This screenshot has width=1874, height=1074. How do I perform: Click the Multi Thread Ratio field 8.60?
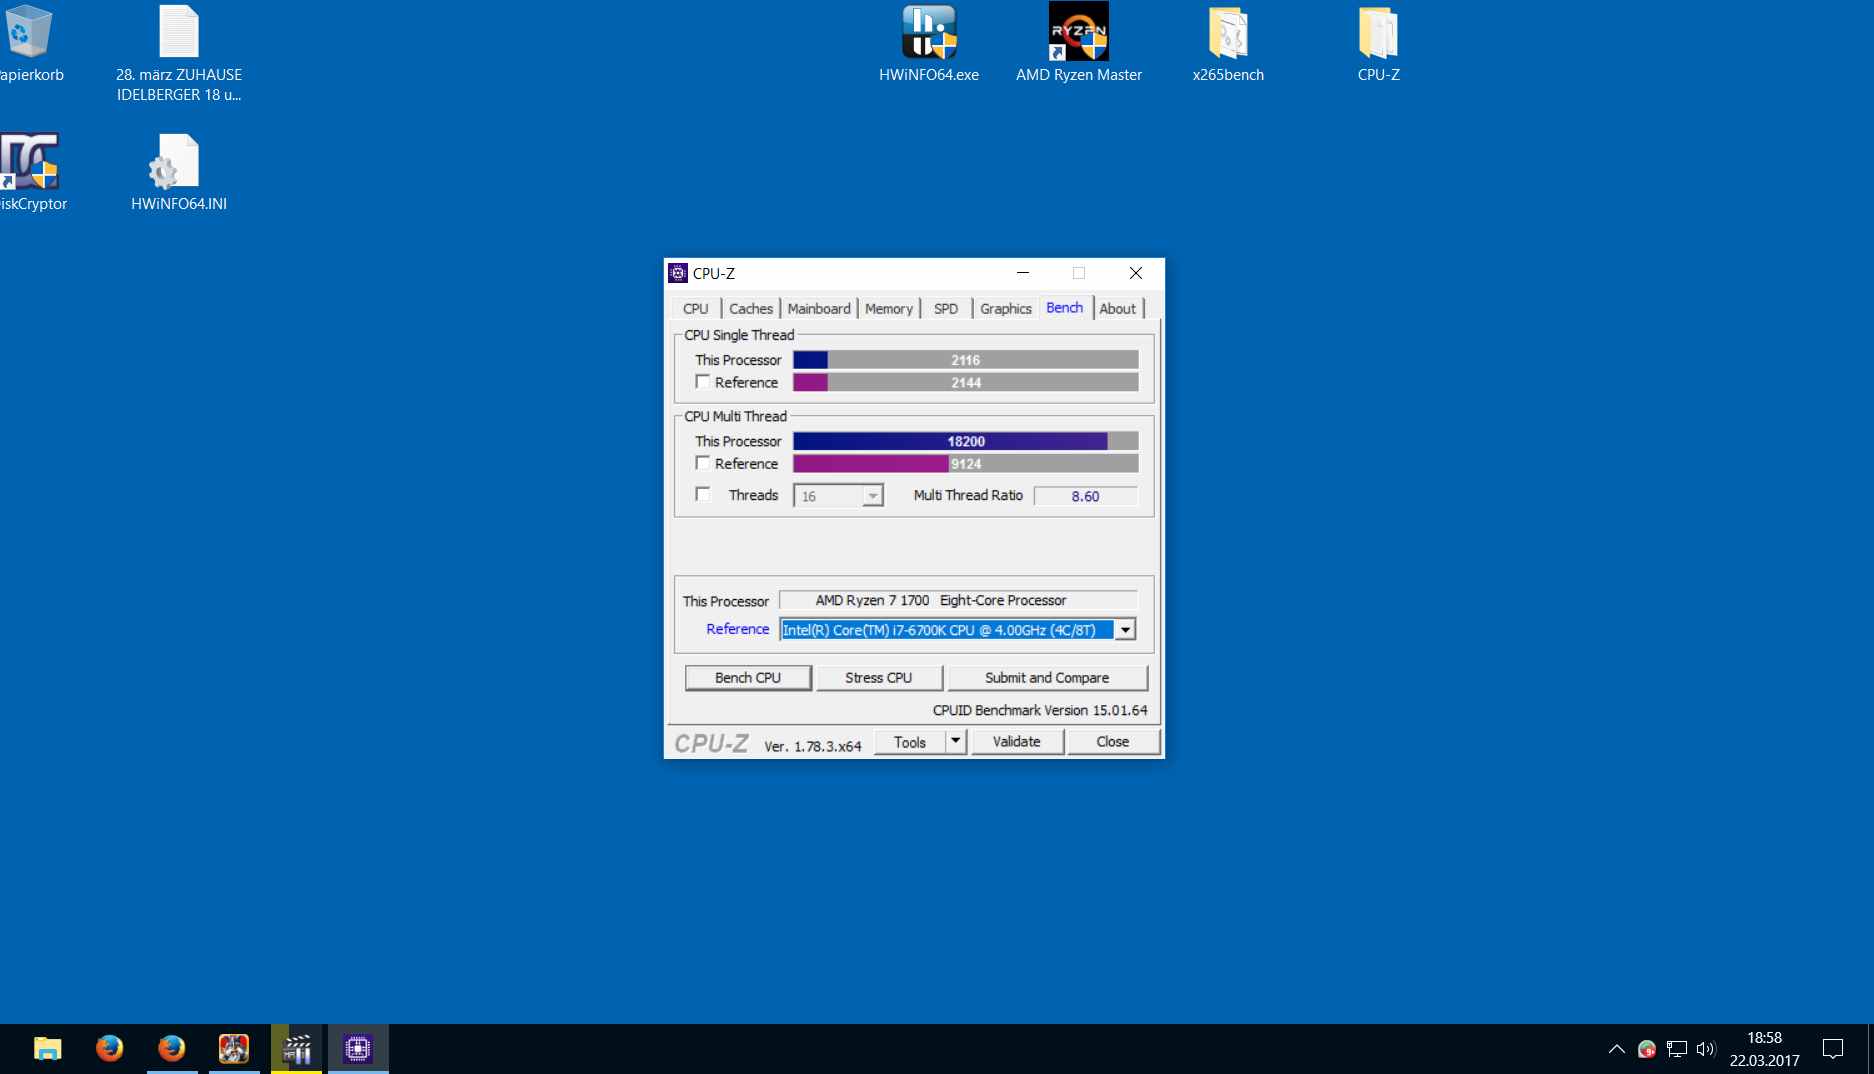click(1086, 496)
